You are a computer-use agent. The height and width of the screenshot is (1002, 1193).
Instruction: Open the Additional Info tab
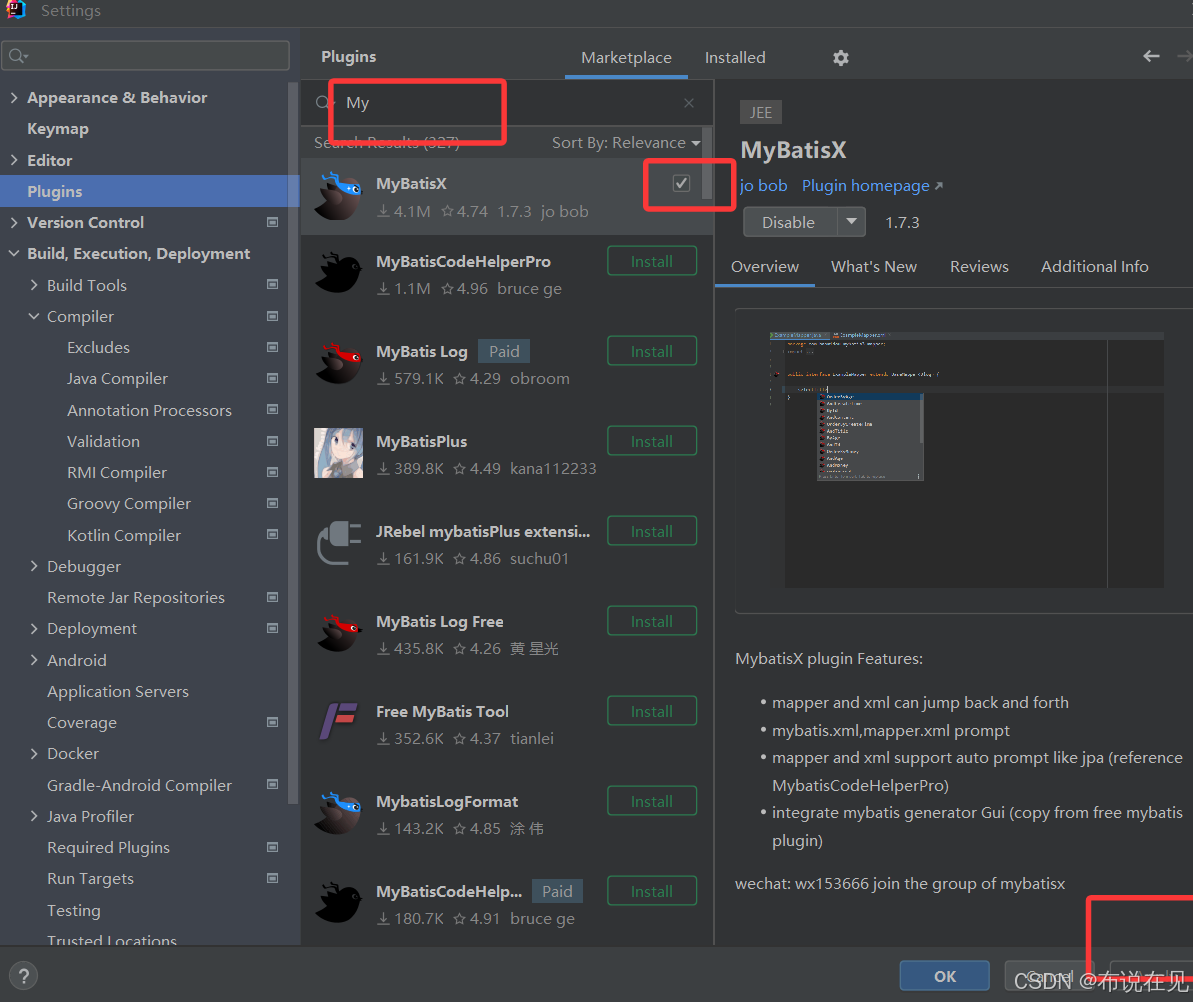[x=1094, y=267]
